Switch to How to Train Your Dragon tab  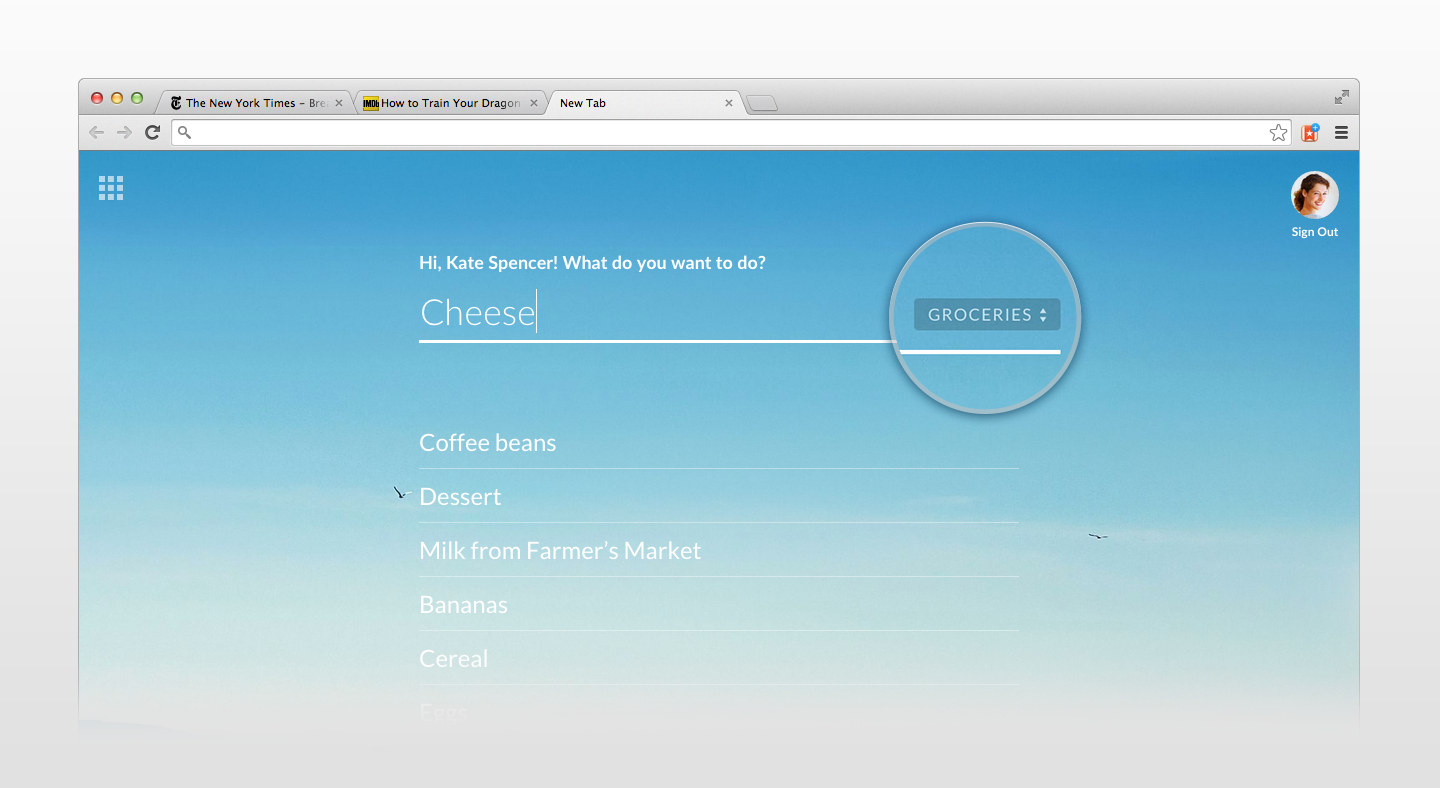pyautogui.click(x=450, y=103)
